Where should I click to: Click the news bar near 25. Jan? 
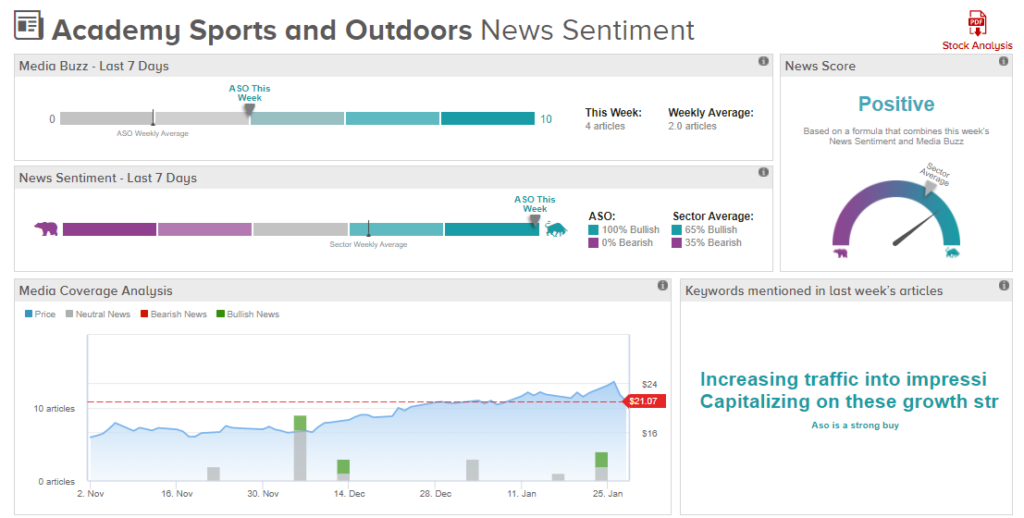[601, 466]
